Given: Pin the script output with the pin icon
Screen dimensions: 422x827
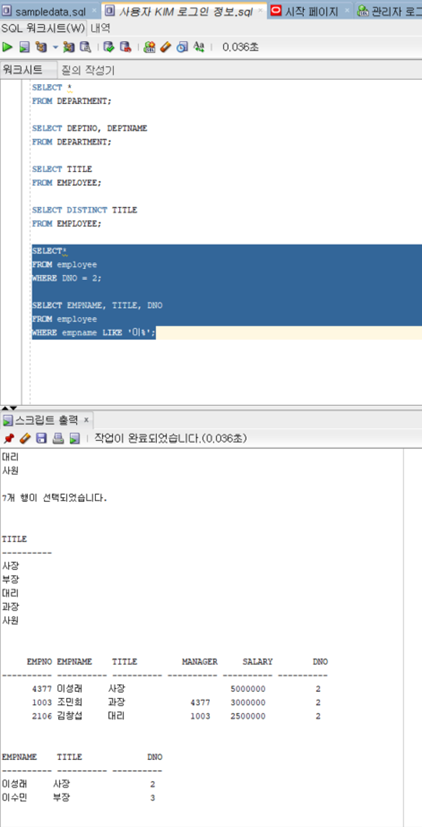Looking at the screenshot, I should click(8, 438).
